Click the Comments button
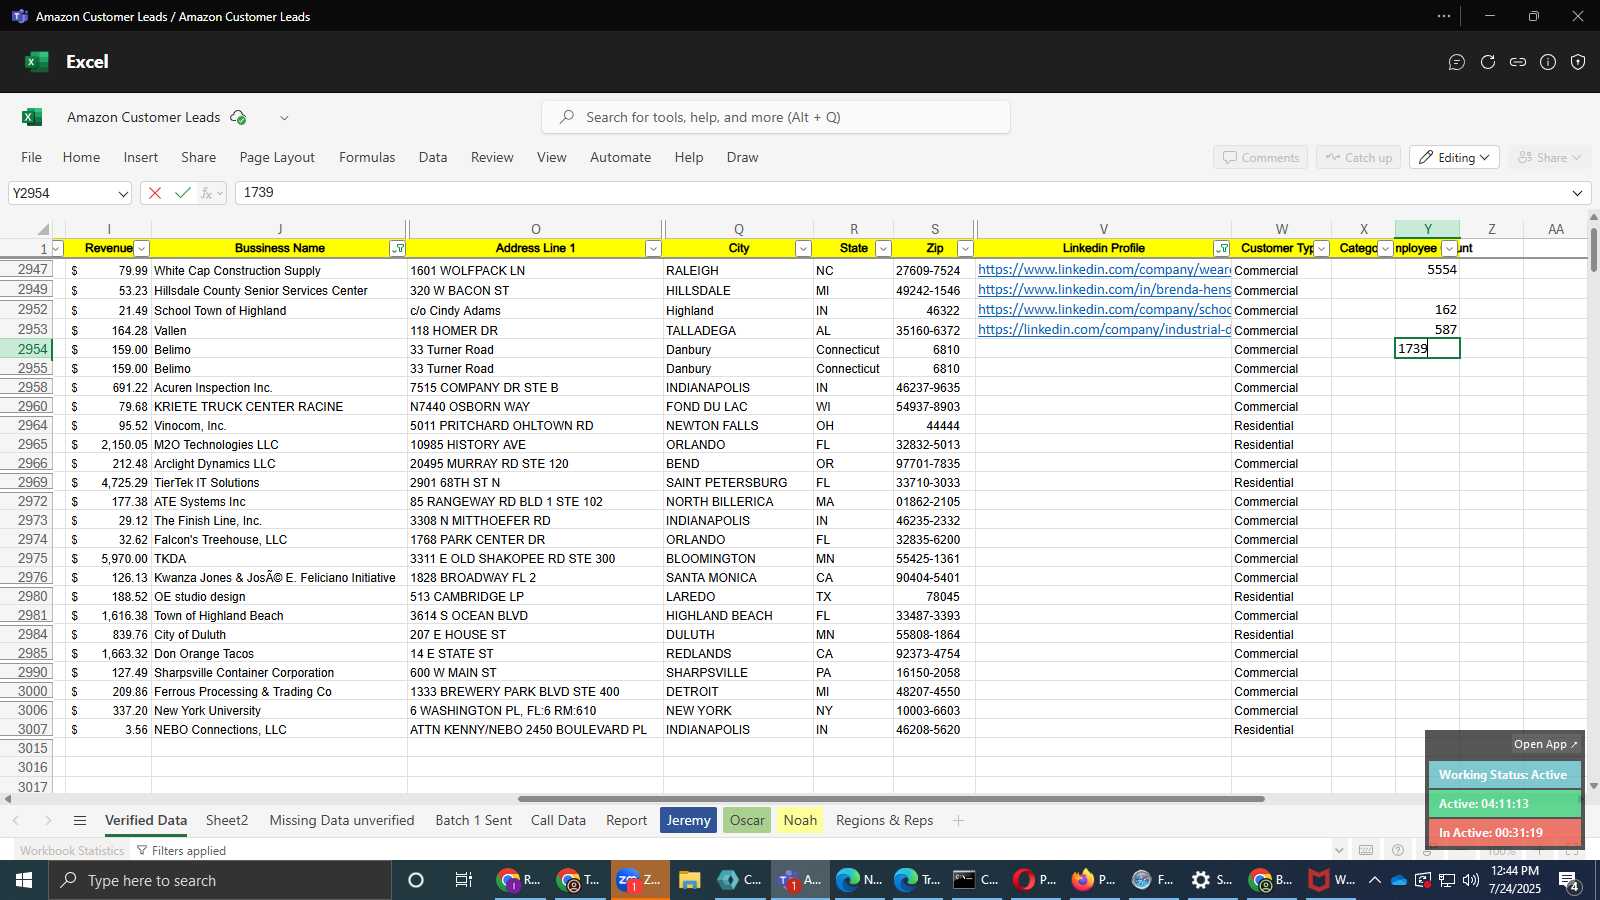Screen dimensions: 1600x900 tap(1261, 158)
